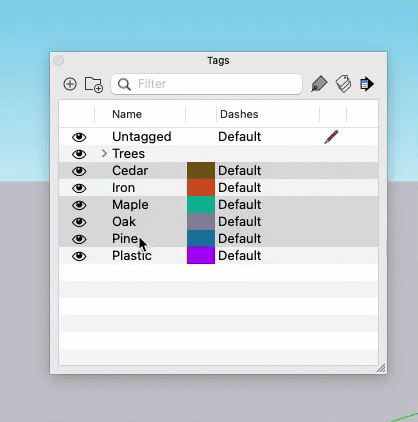Select the Oak tag name
Viewport: 418px width, 422px height.
(x=124, y=222)
